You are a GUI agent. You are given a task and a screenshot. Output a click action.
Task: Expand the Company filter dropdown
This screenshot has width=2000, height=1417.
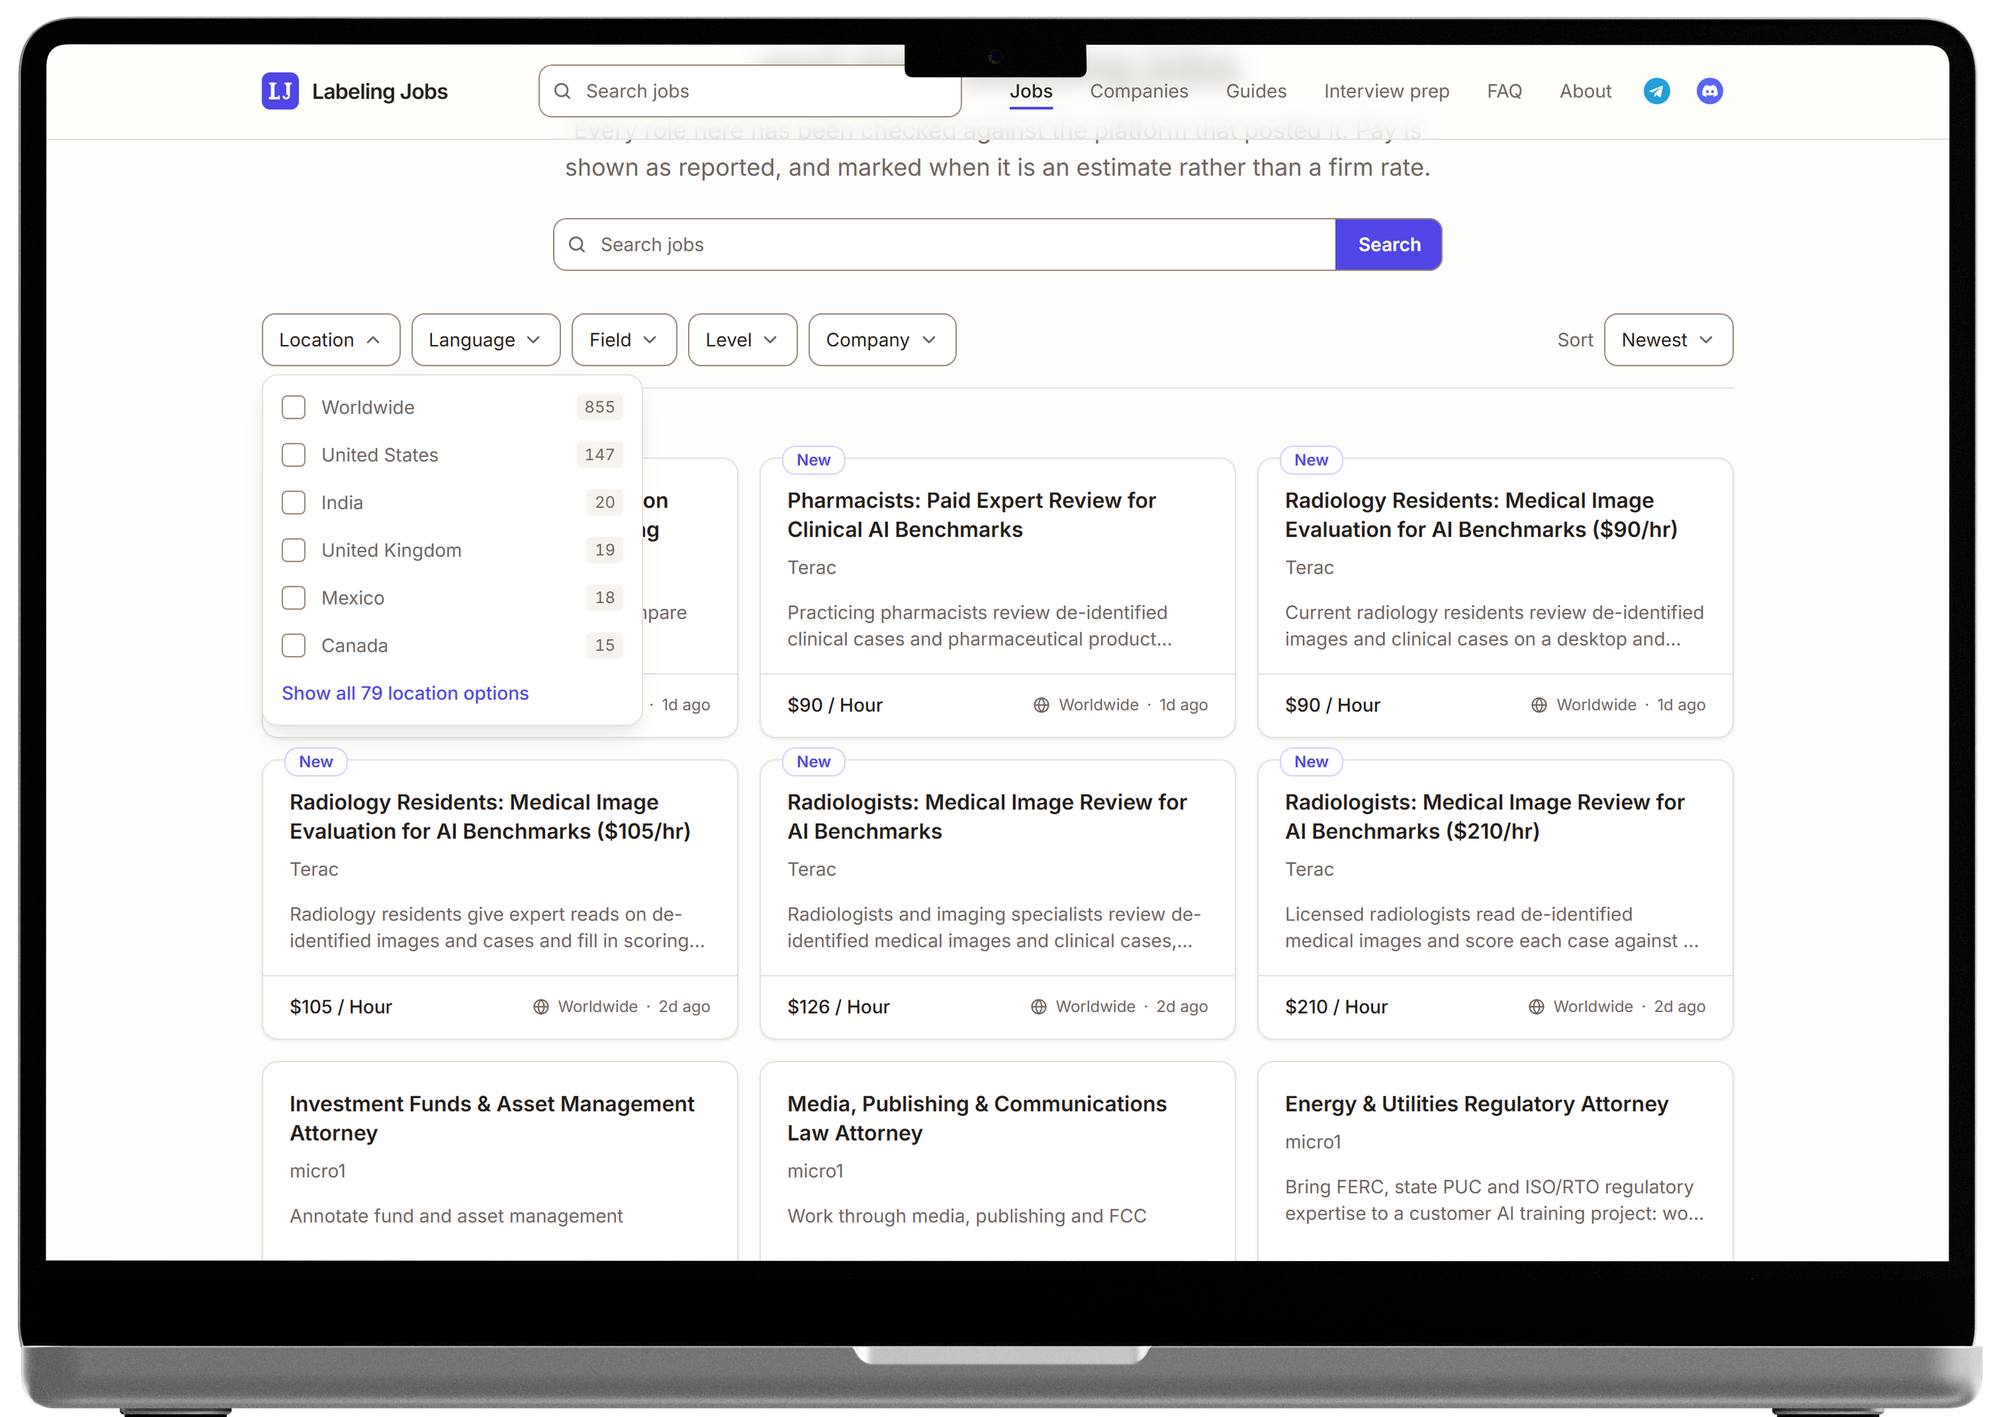click(882, 340)
